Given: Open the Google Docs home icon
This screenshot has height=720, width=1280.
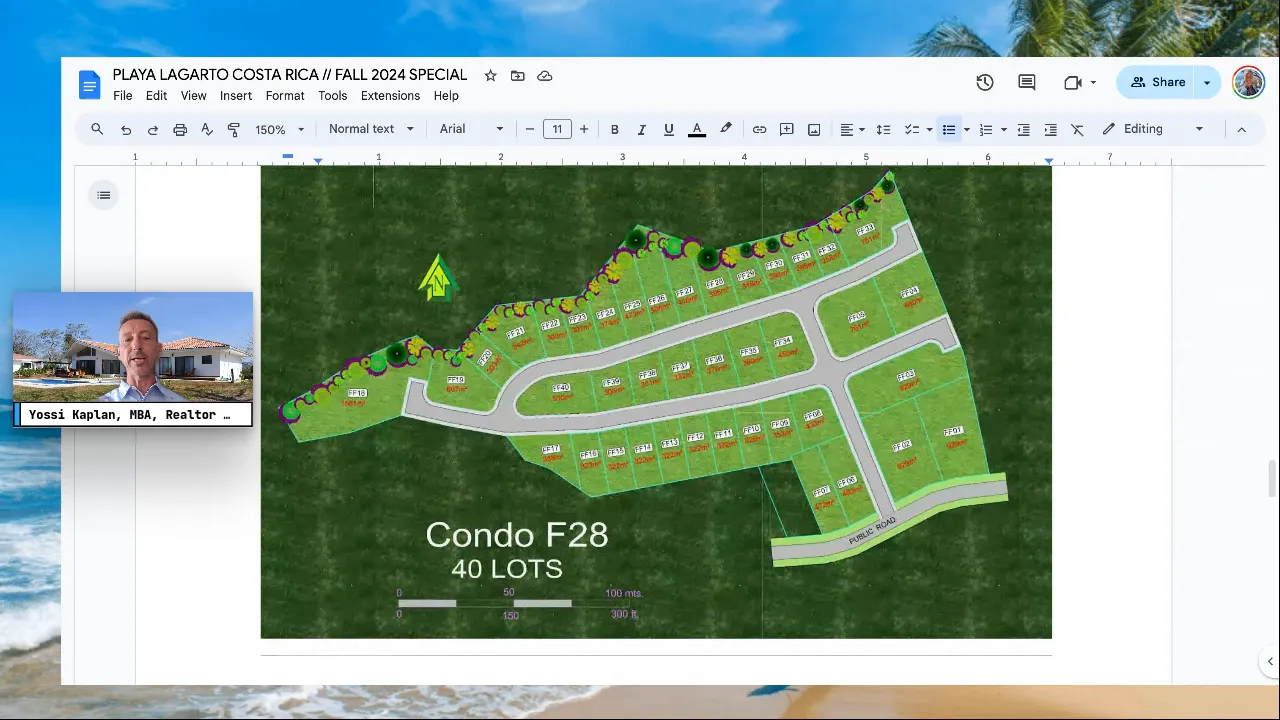Looking at the screenshot, I should (90, 84).
